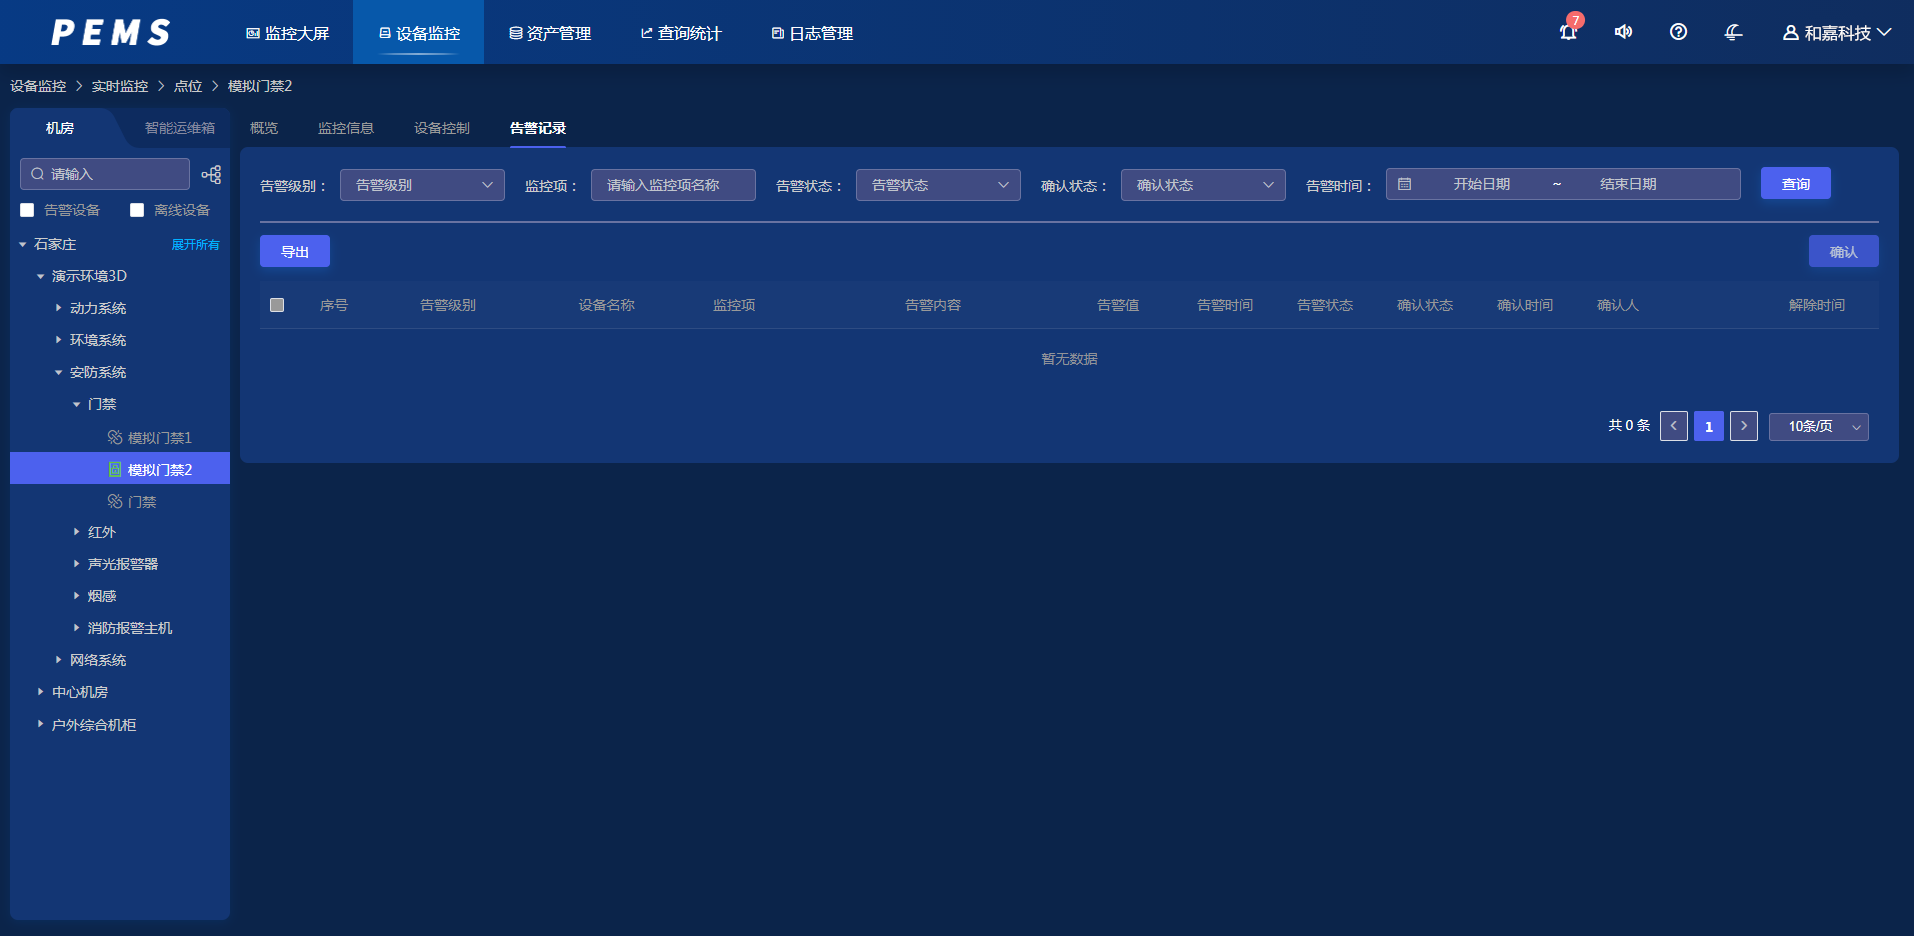Screen dimensions: 1914x936
Task: Click the 查询 button
Action: pos(1795,184)
